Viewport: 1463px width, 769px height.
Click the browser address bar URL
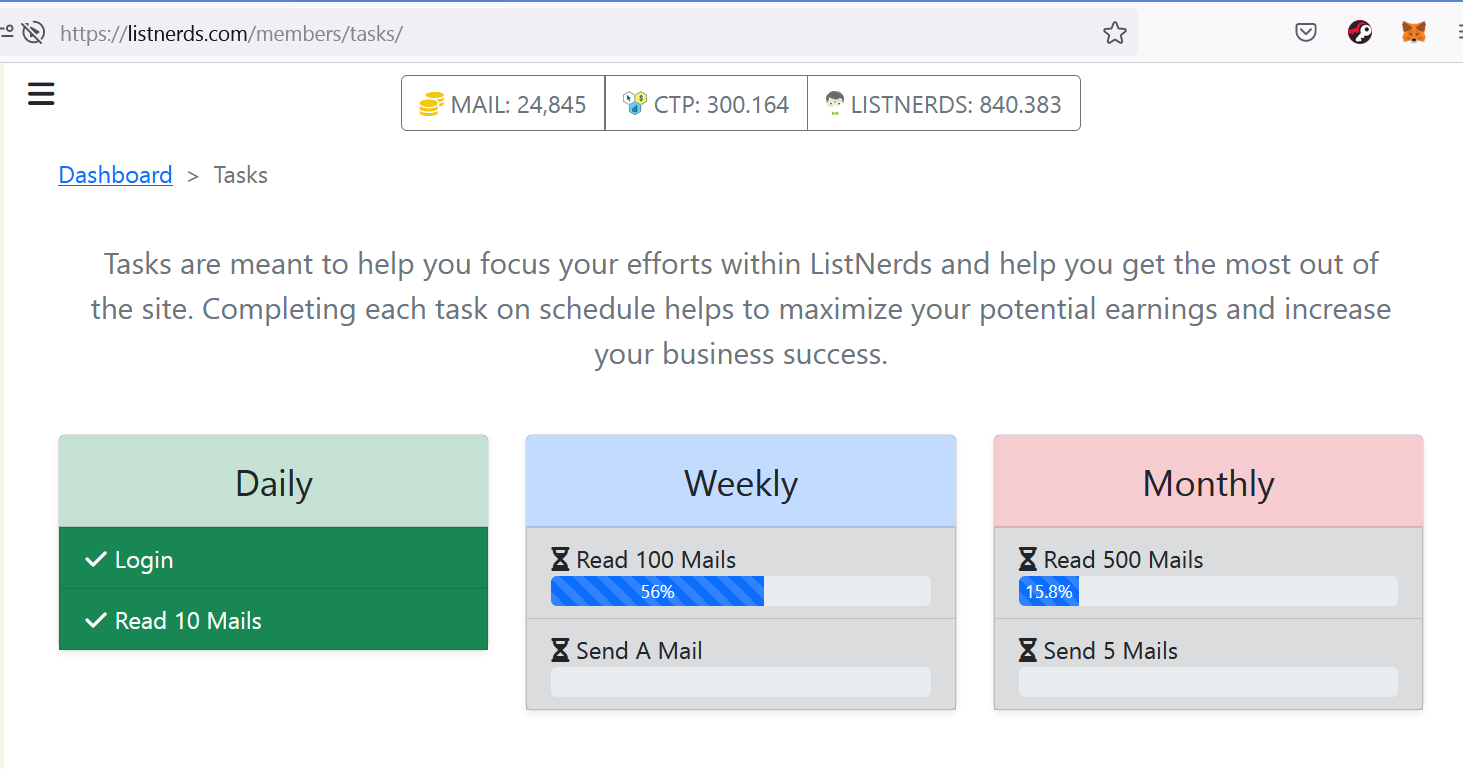[x=231, y=33]
